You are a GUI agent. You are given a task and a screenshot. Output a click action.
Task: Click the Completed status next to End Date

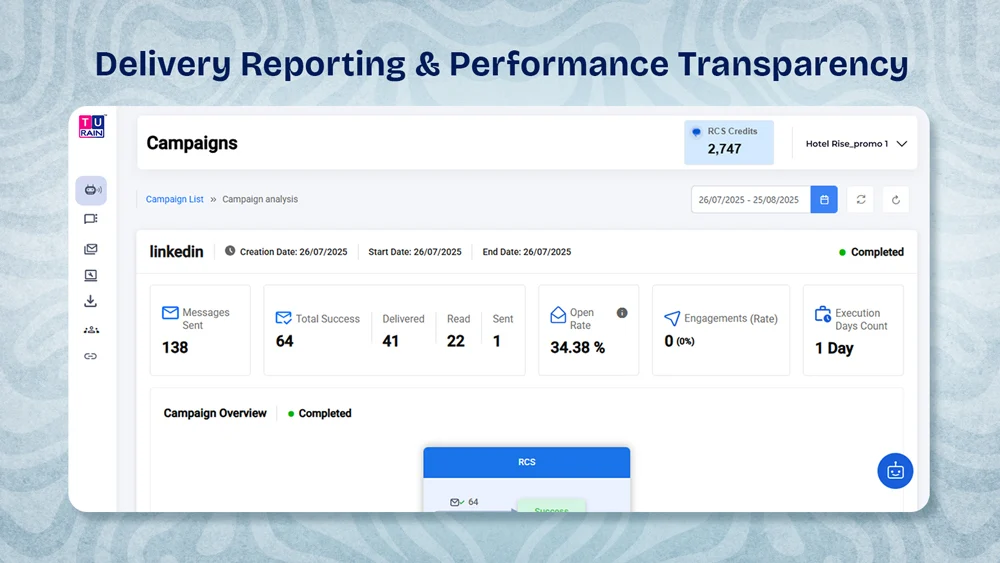click(x=871, y=252)
